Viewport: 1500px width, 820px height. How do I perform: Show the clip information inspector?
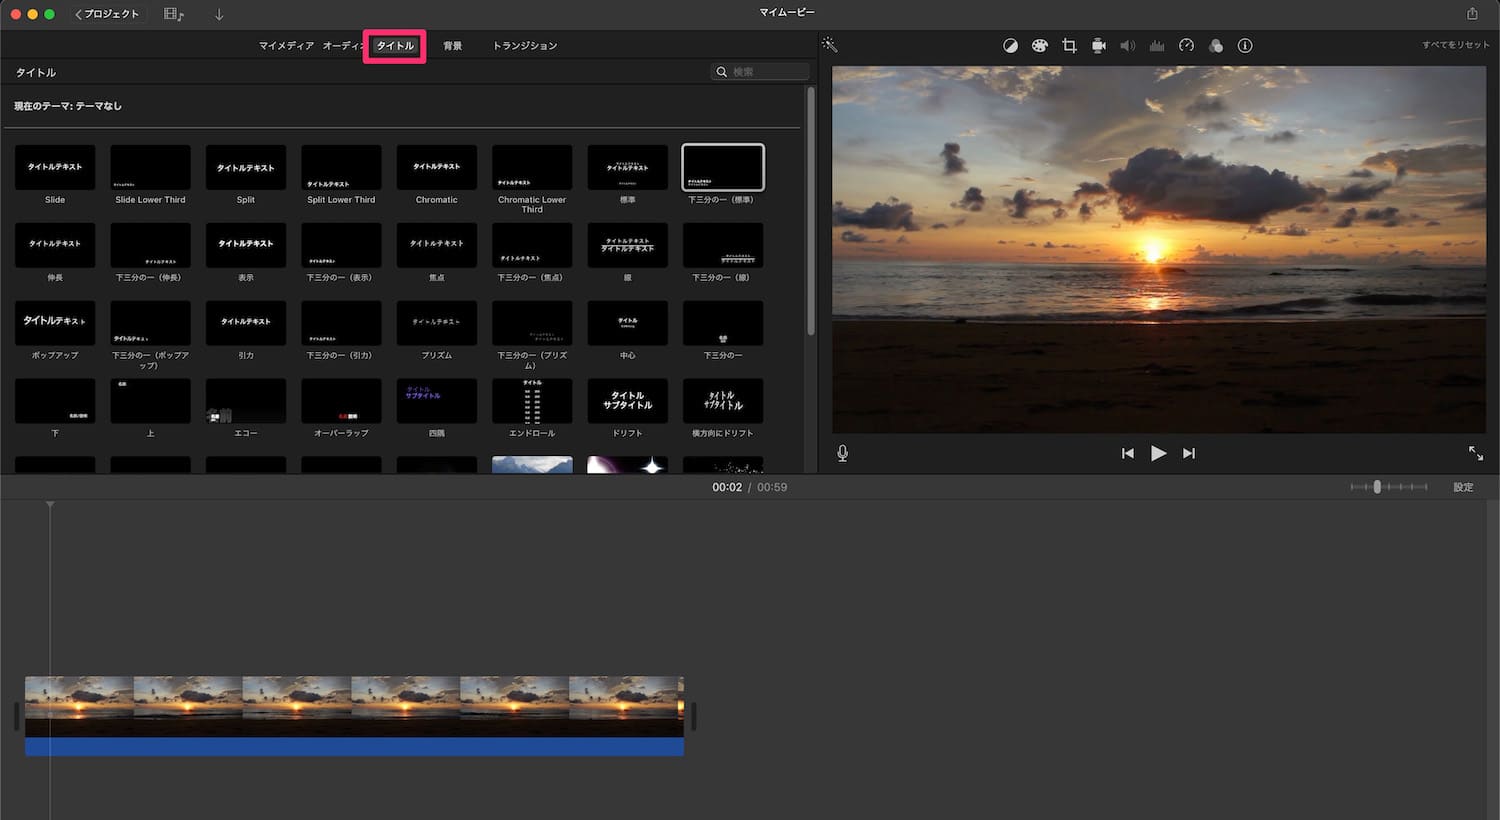[x=1245, y=46]
